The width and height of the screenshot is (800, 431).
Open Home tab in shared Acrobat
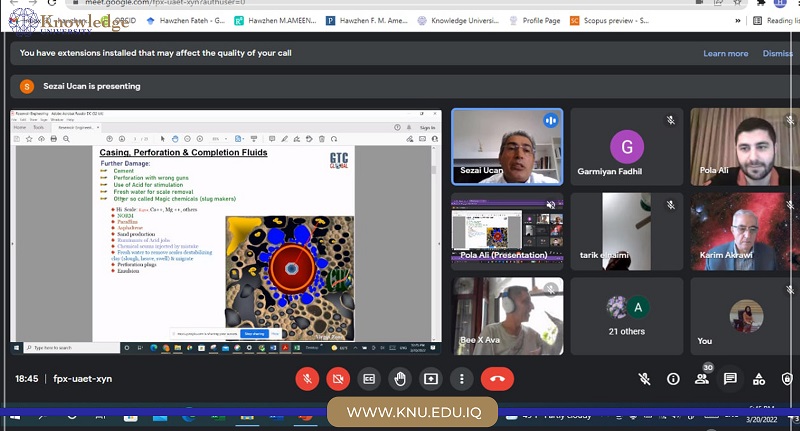point(19,128)
